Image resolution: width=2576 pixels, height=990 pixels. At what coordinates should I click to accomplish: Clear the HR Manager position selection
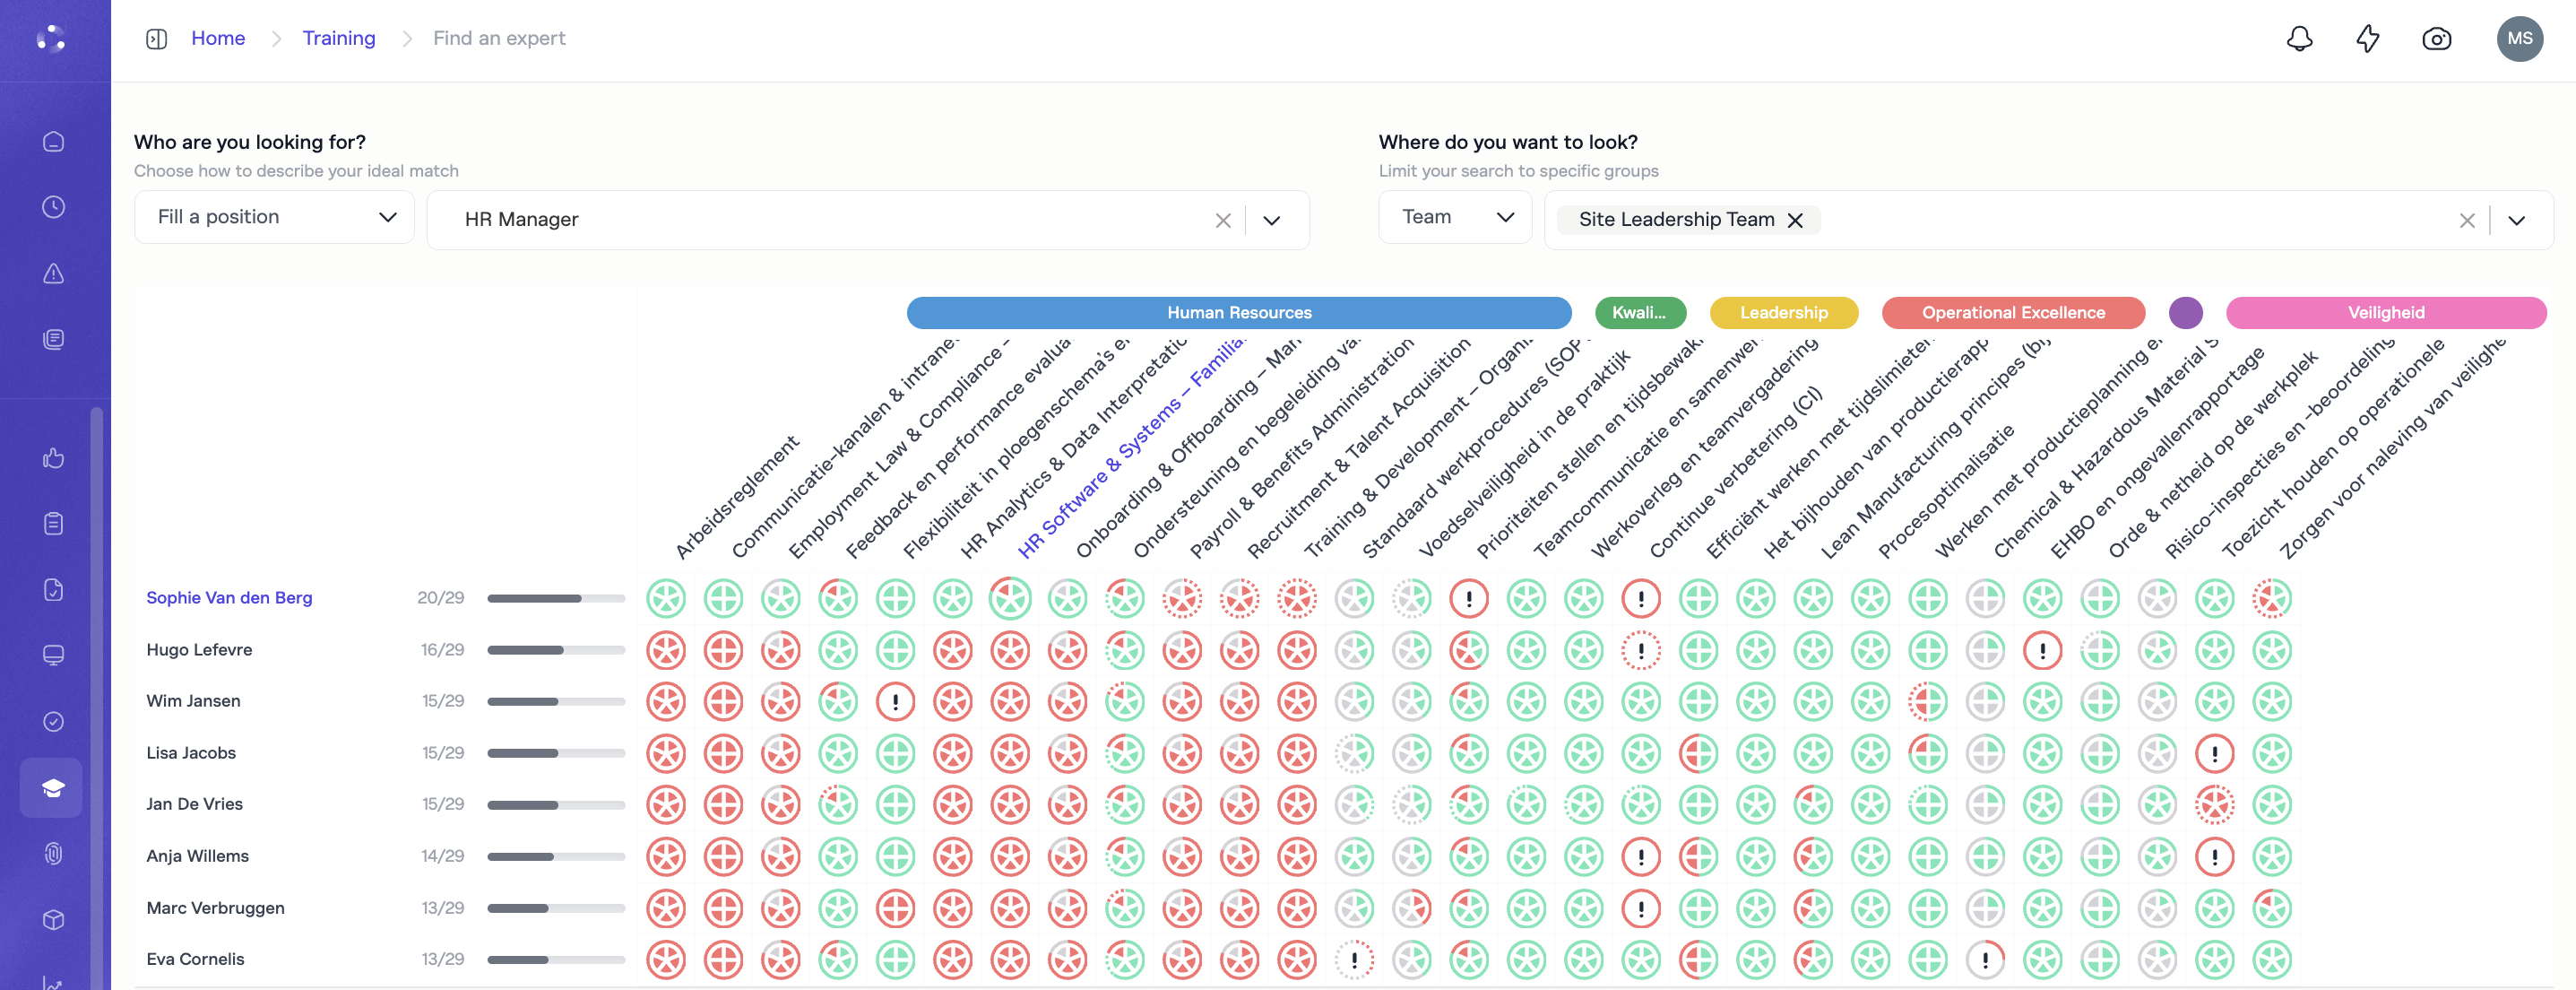point(1222,220)
